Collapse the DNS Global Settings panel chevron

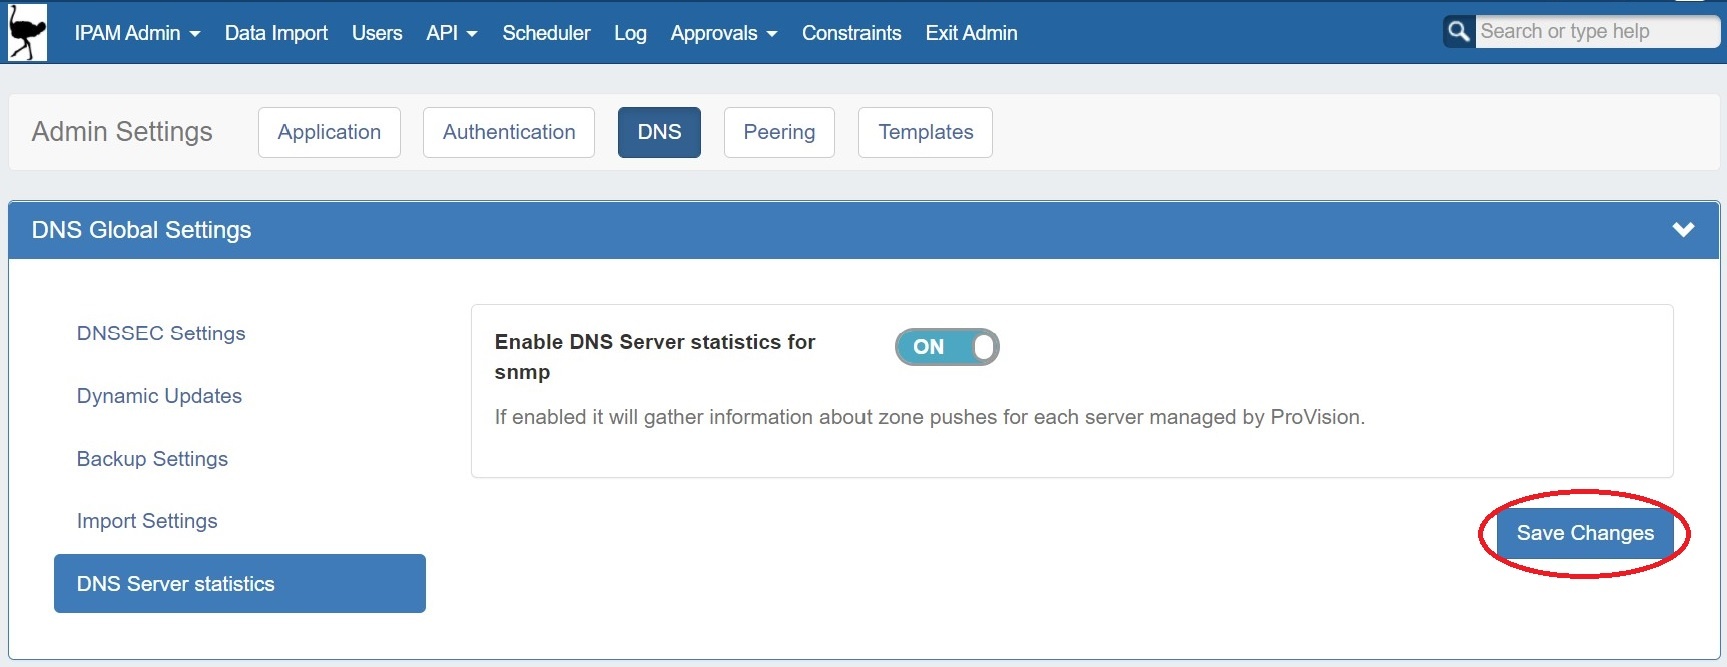[1683, 230]
